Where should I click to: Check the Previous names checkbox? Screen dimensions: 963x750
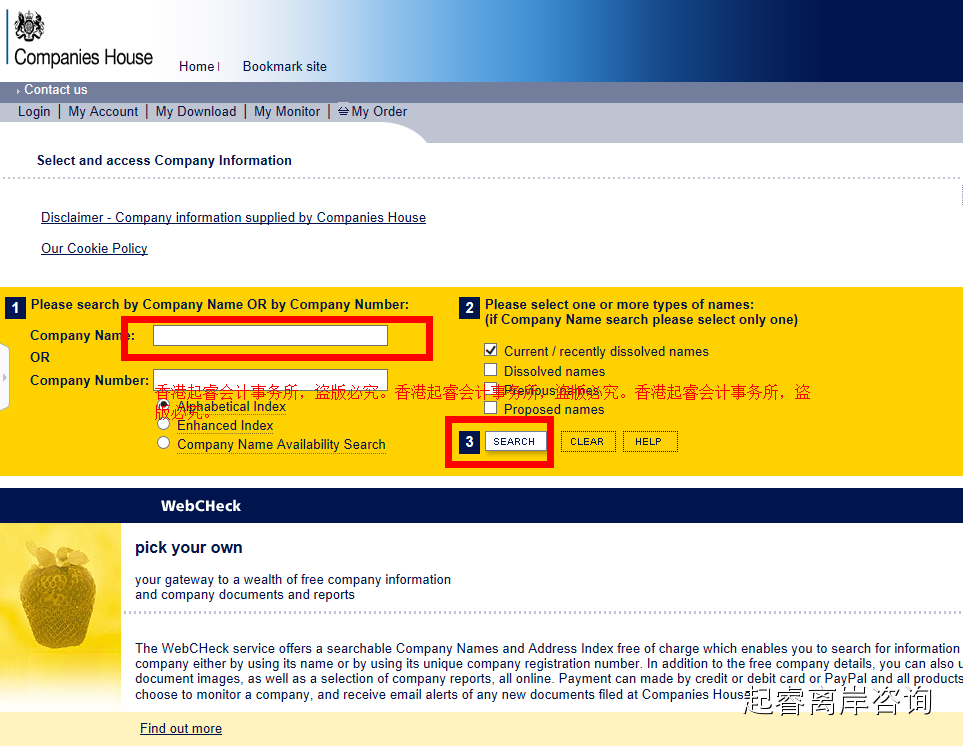[x=490, y=389]
